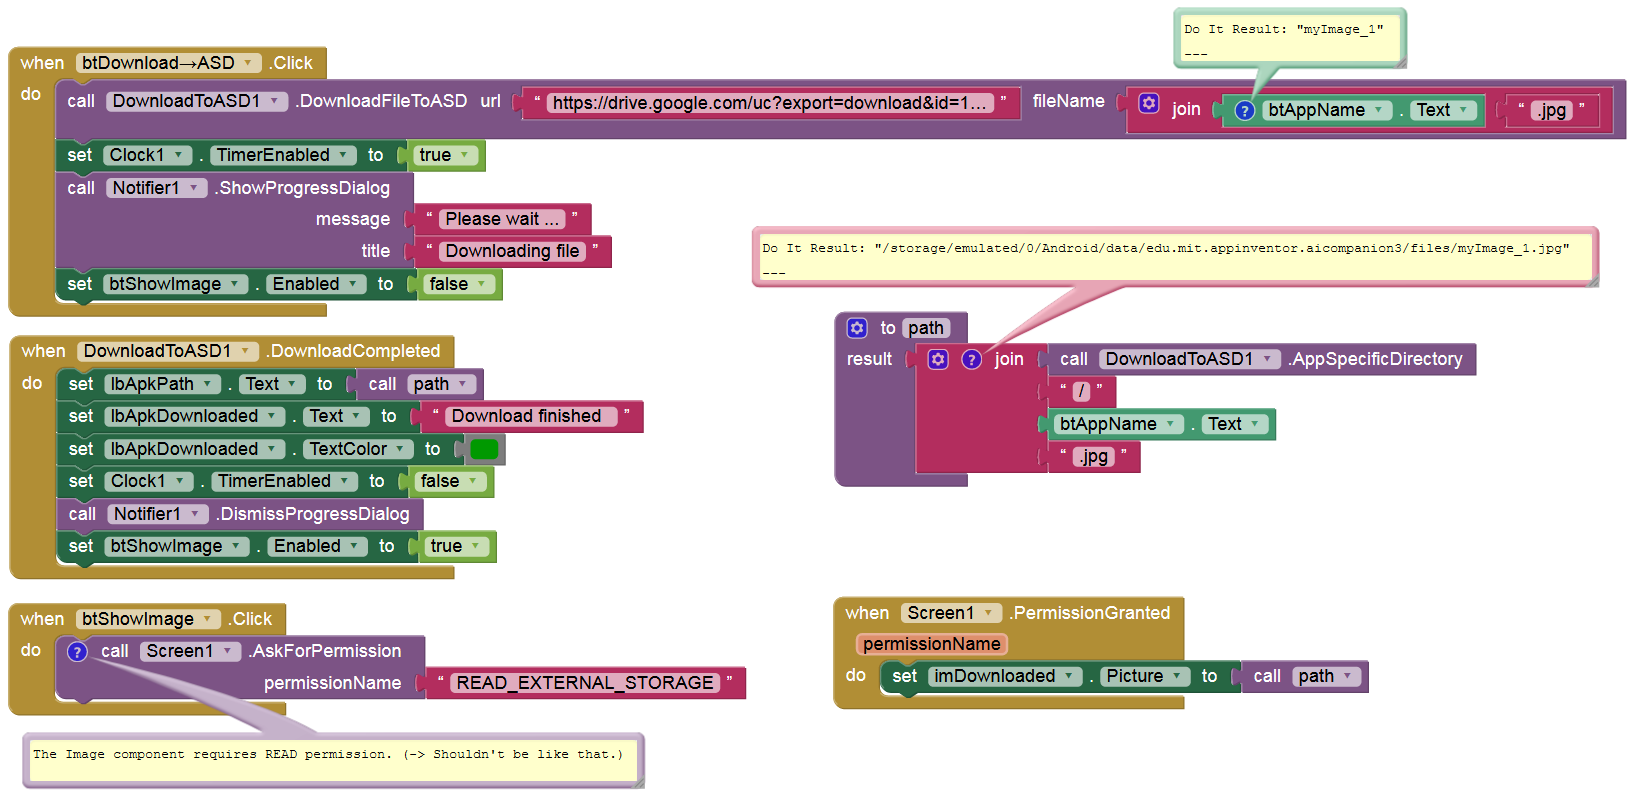Select the AppSpecificDirectory method label
This screenshot has height=802, width=1631.
coord(1375,359)
